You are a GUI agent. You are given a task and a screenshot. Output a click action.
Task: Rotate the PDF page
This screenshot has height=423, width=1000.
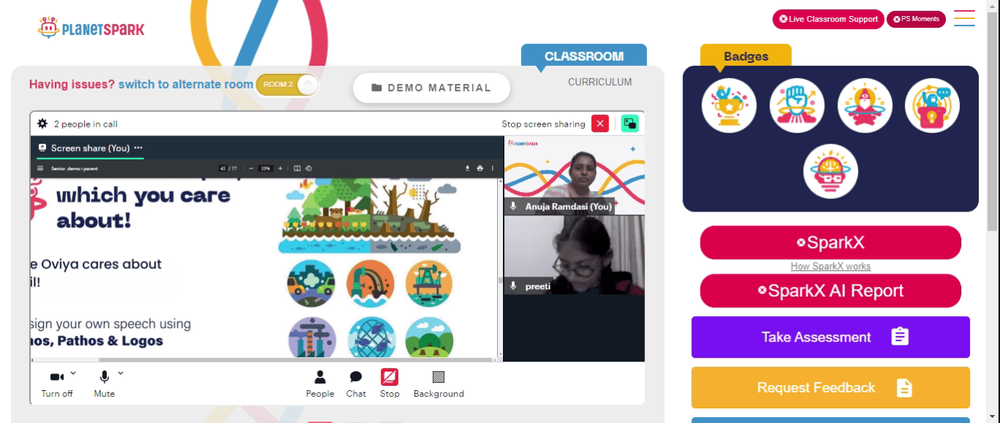[x=308, y=168]
